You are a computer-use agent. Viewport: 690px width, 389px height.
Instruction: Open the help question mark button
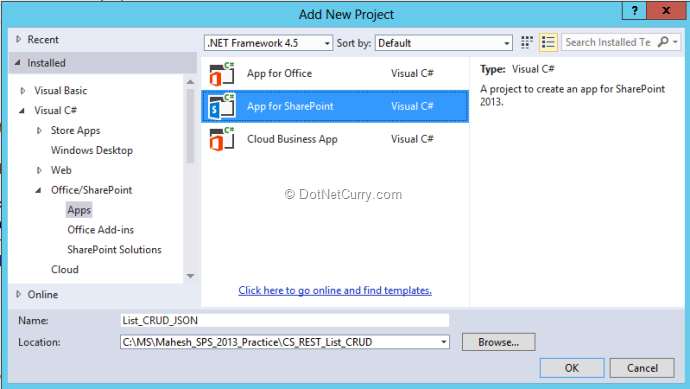click(634, 11)
